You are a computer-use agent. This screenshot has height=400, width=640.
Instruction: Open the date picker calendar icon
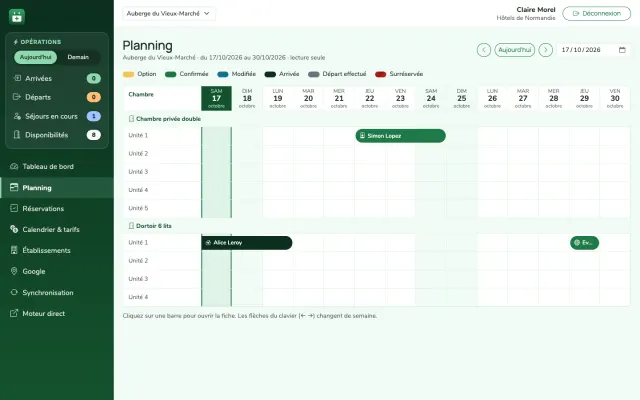[x=622, y=50]
